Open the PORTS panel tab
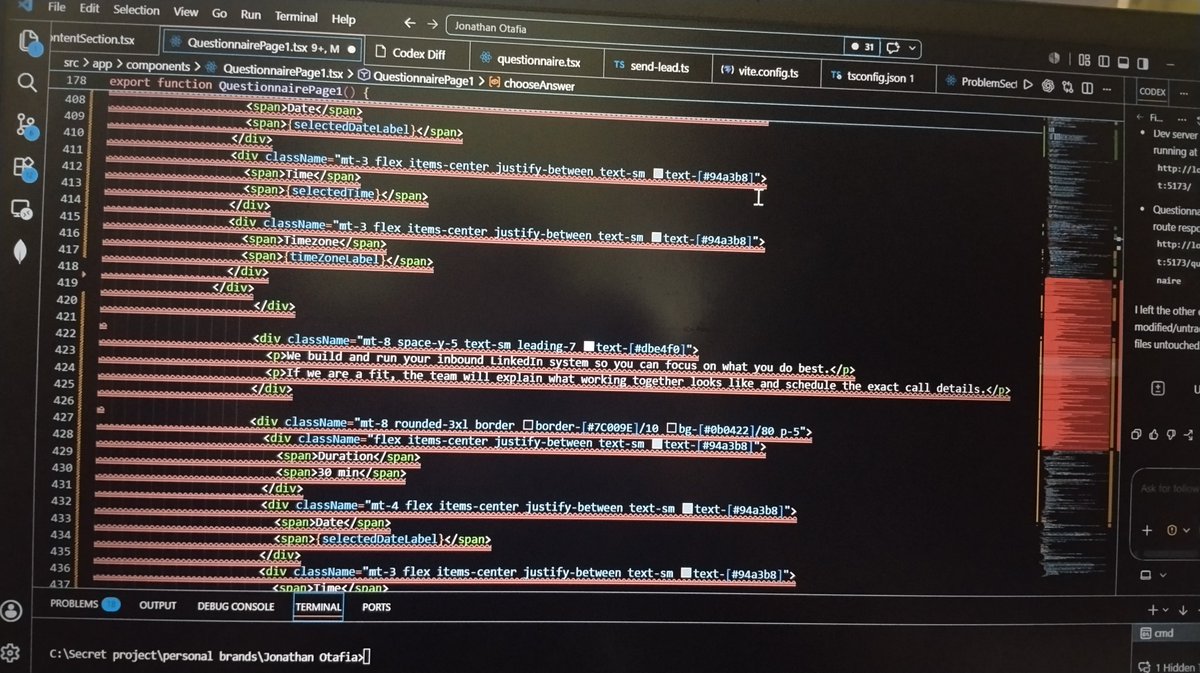 [376, 607]
